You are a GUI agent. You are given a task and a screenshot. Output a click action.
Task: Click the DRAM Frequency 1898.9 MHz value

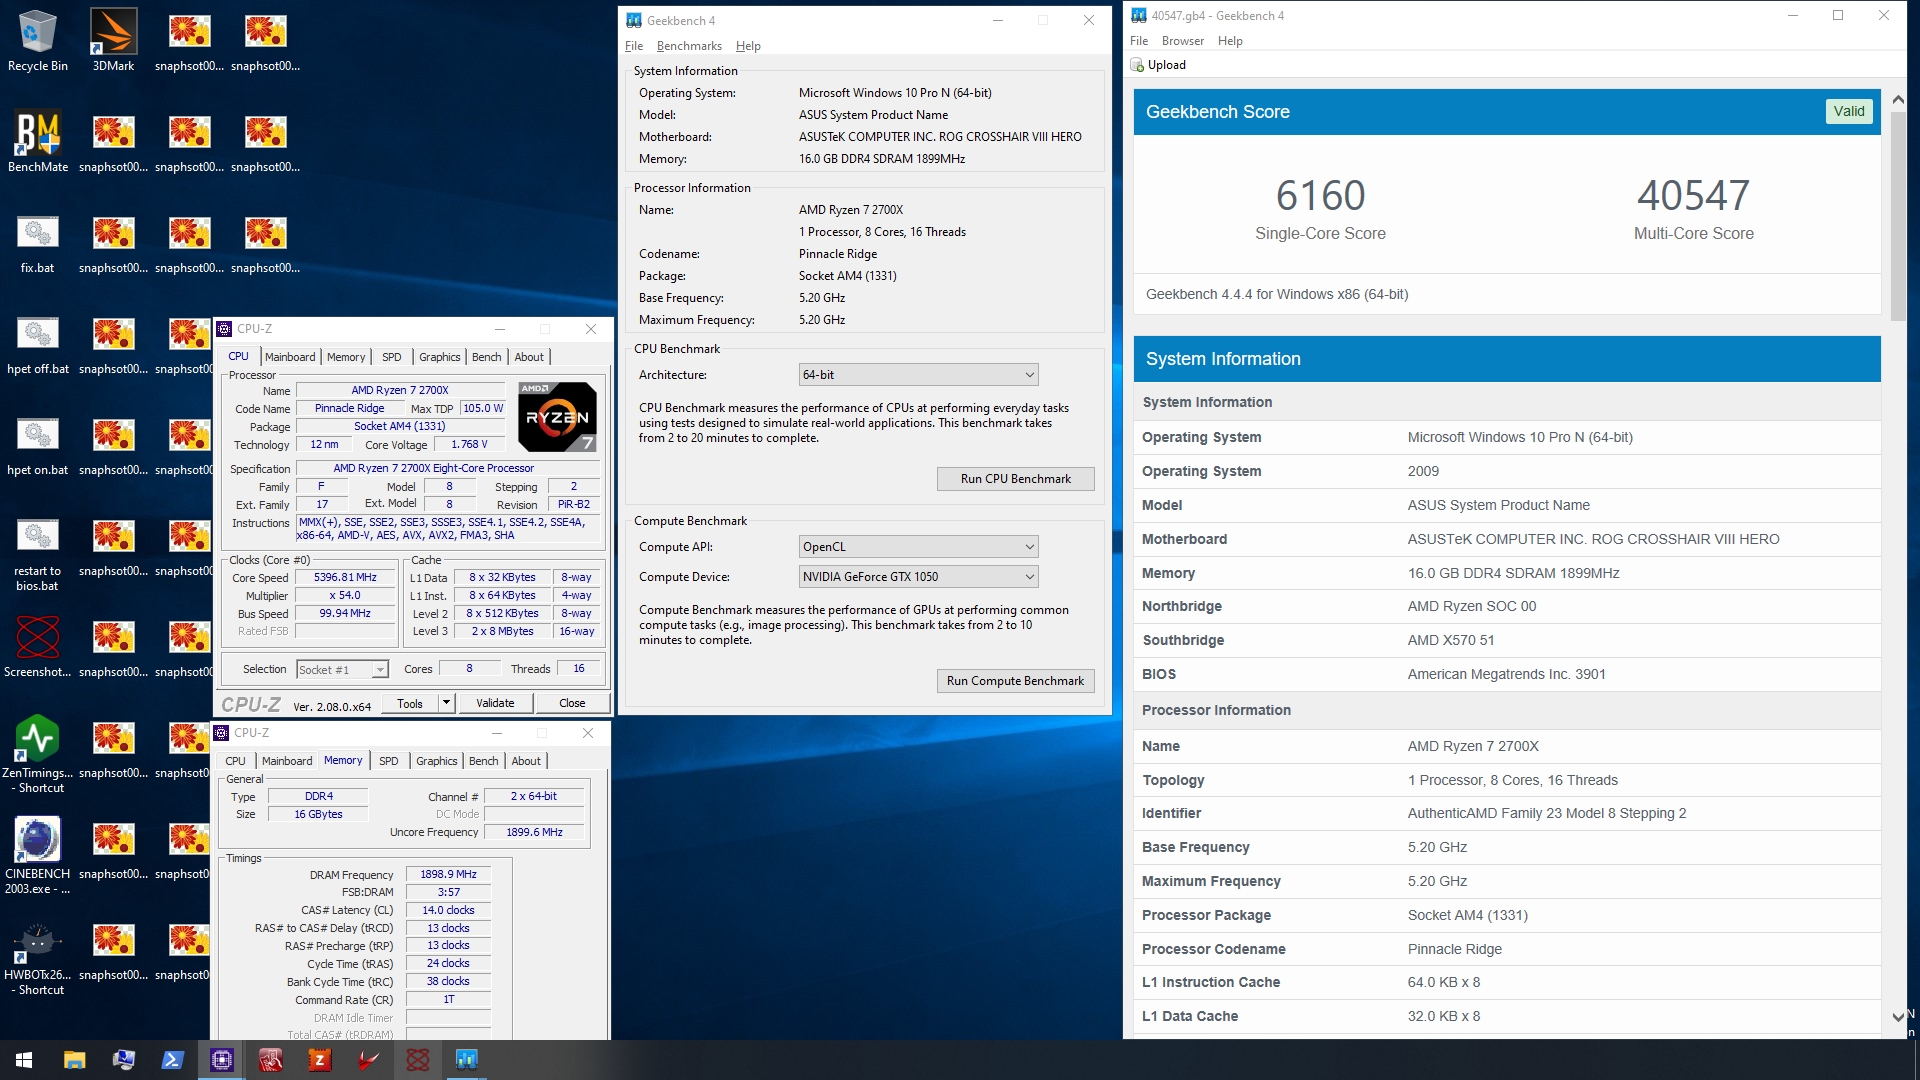tap(448, 875)
